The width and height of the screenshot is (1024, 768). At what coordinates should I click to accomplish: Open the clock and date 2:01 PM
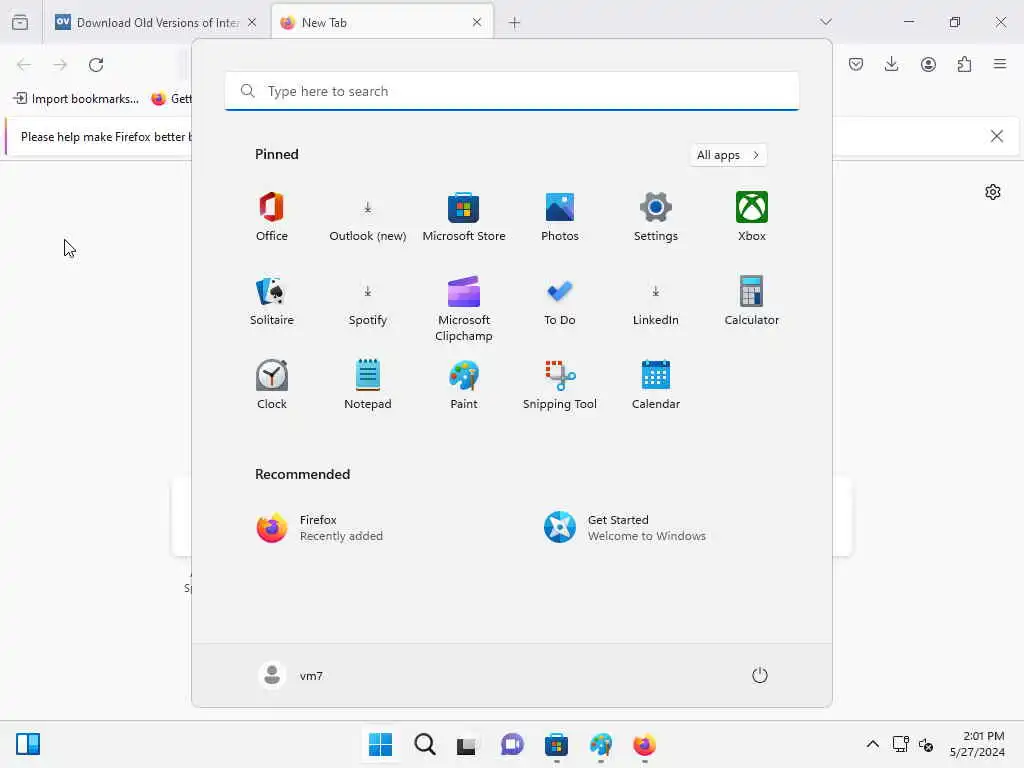977,744
